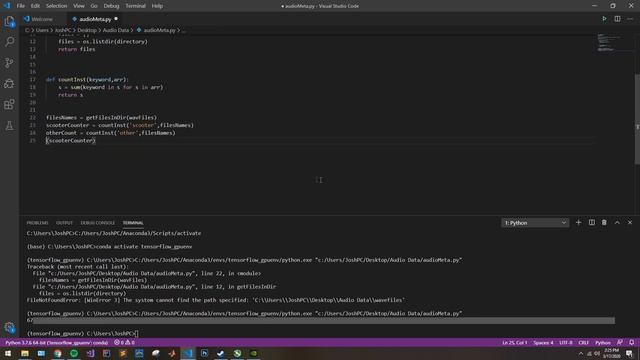
Task: Open the Source Control view
Action: click(x=9, y=62)
